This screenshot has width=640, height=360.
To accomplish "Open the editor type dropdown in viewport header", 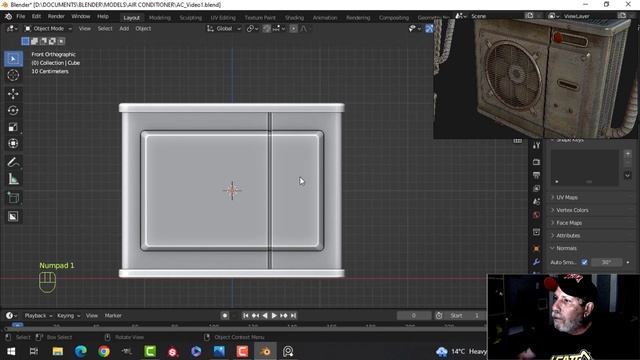I will click(11, 29).
